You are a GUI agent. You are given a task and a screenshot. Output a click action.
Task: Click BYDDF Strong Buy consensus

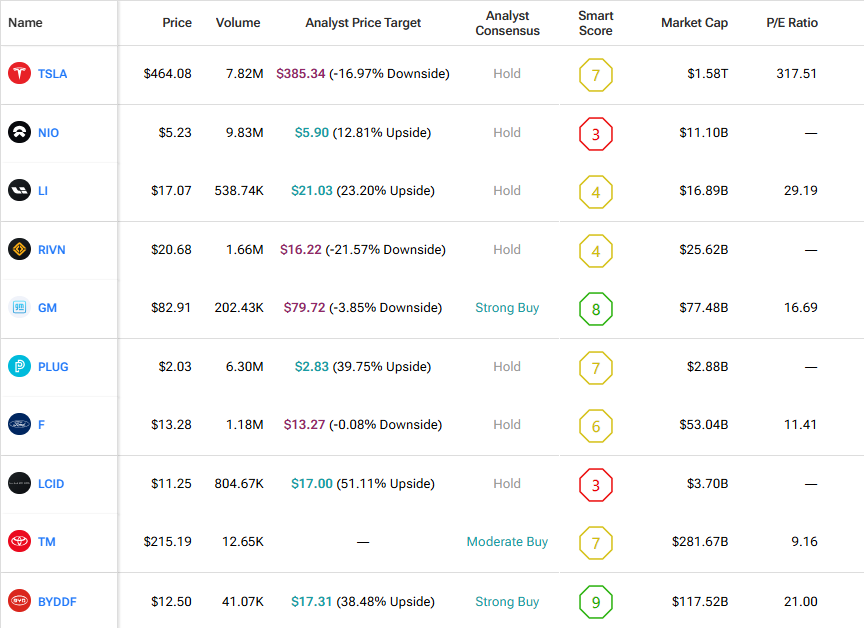(x=507, y=602)
